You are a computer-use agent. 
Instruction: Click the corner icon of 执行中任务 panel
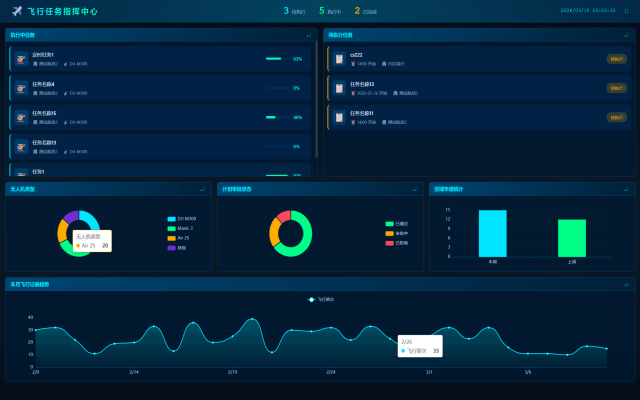309,35
